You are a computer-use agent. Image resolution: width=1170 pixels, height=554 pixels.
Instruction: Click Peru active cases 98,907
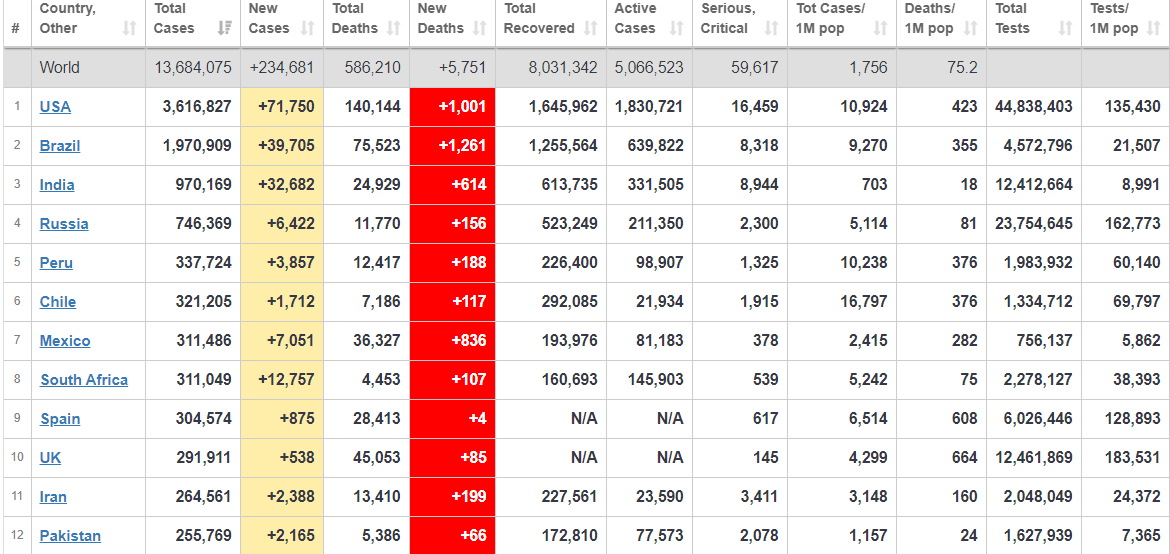pos(660,263)
